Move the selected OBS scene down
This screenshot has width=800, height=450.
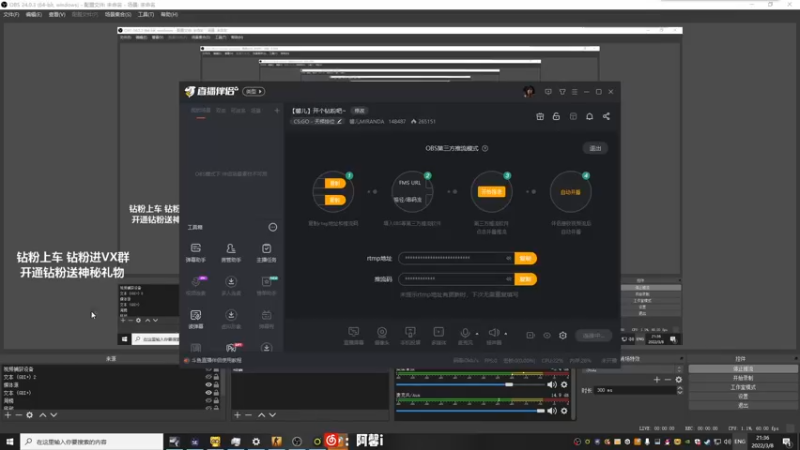pos(272,415)
